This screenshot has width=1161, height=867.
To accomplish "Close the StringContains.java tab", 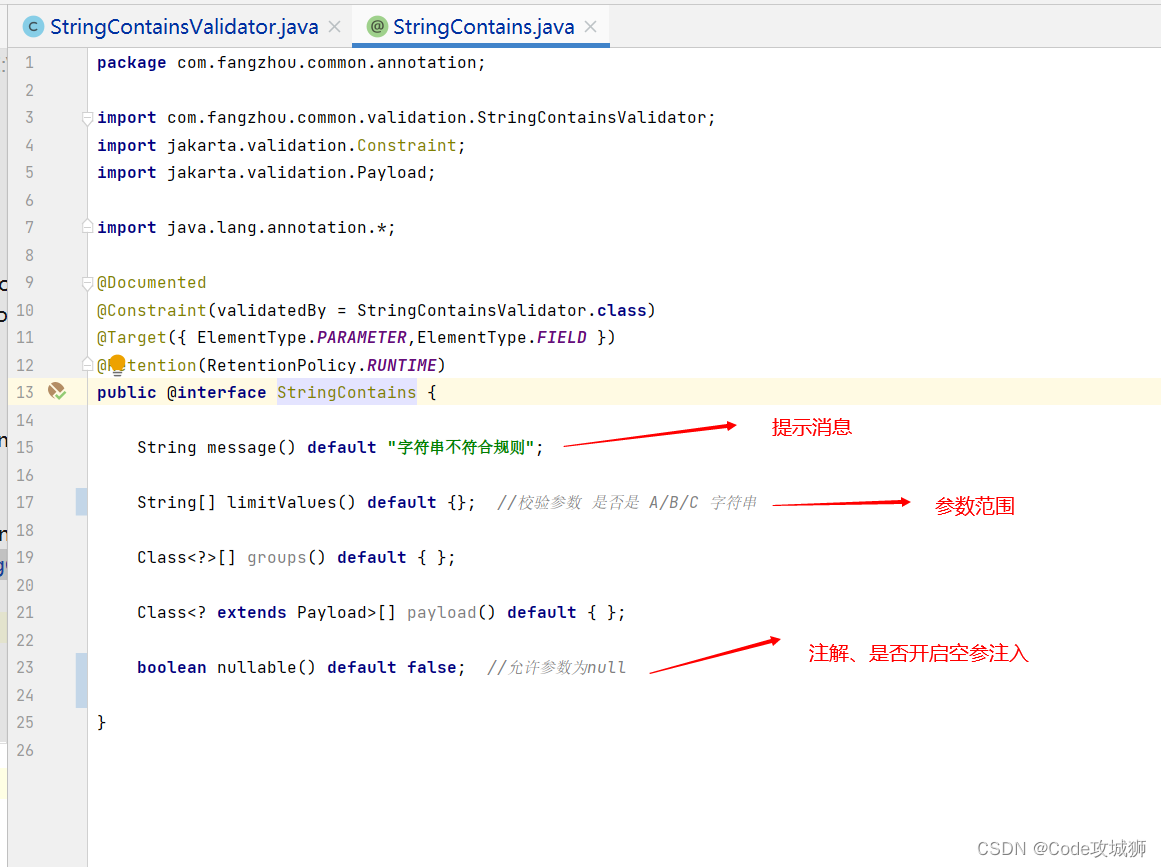I will 590,27.
